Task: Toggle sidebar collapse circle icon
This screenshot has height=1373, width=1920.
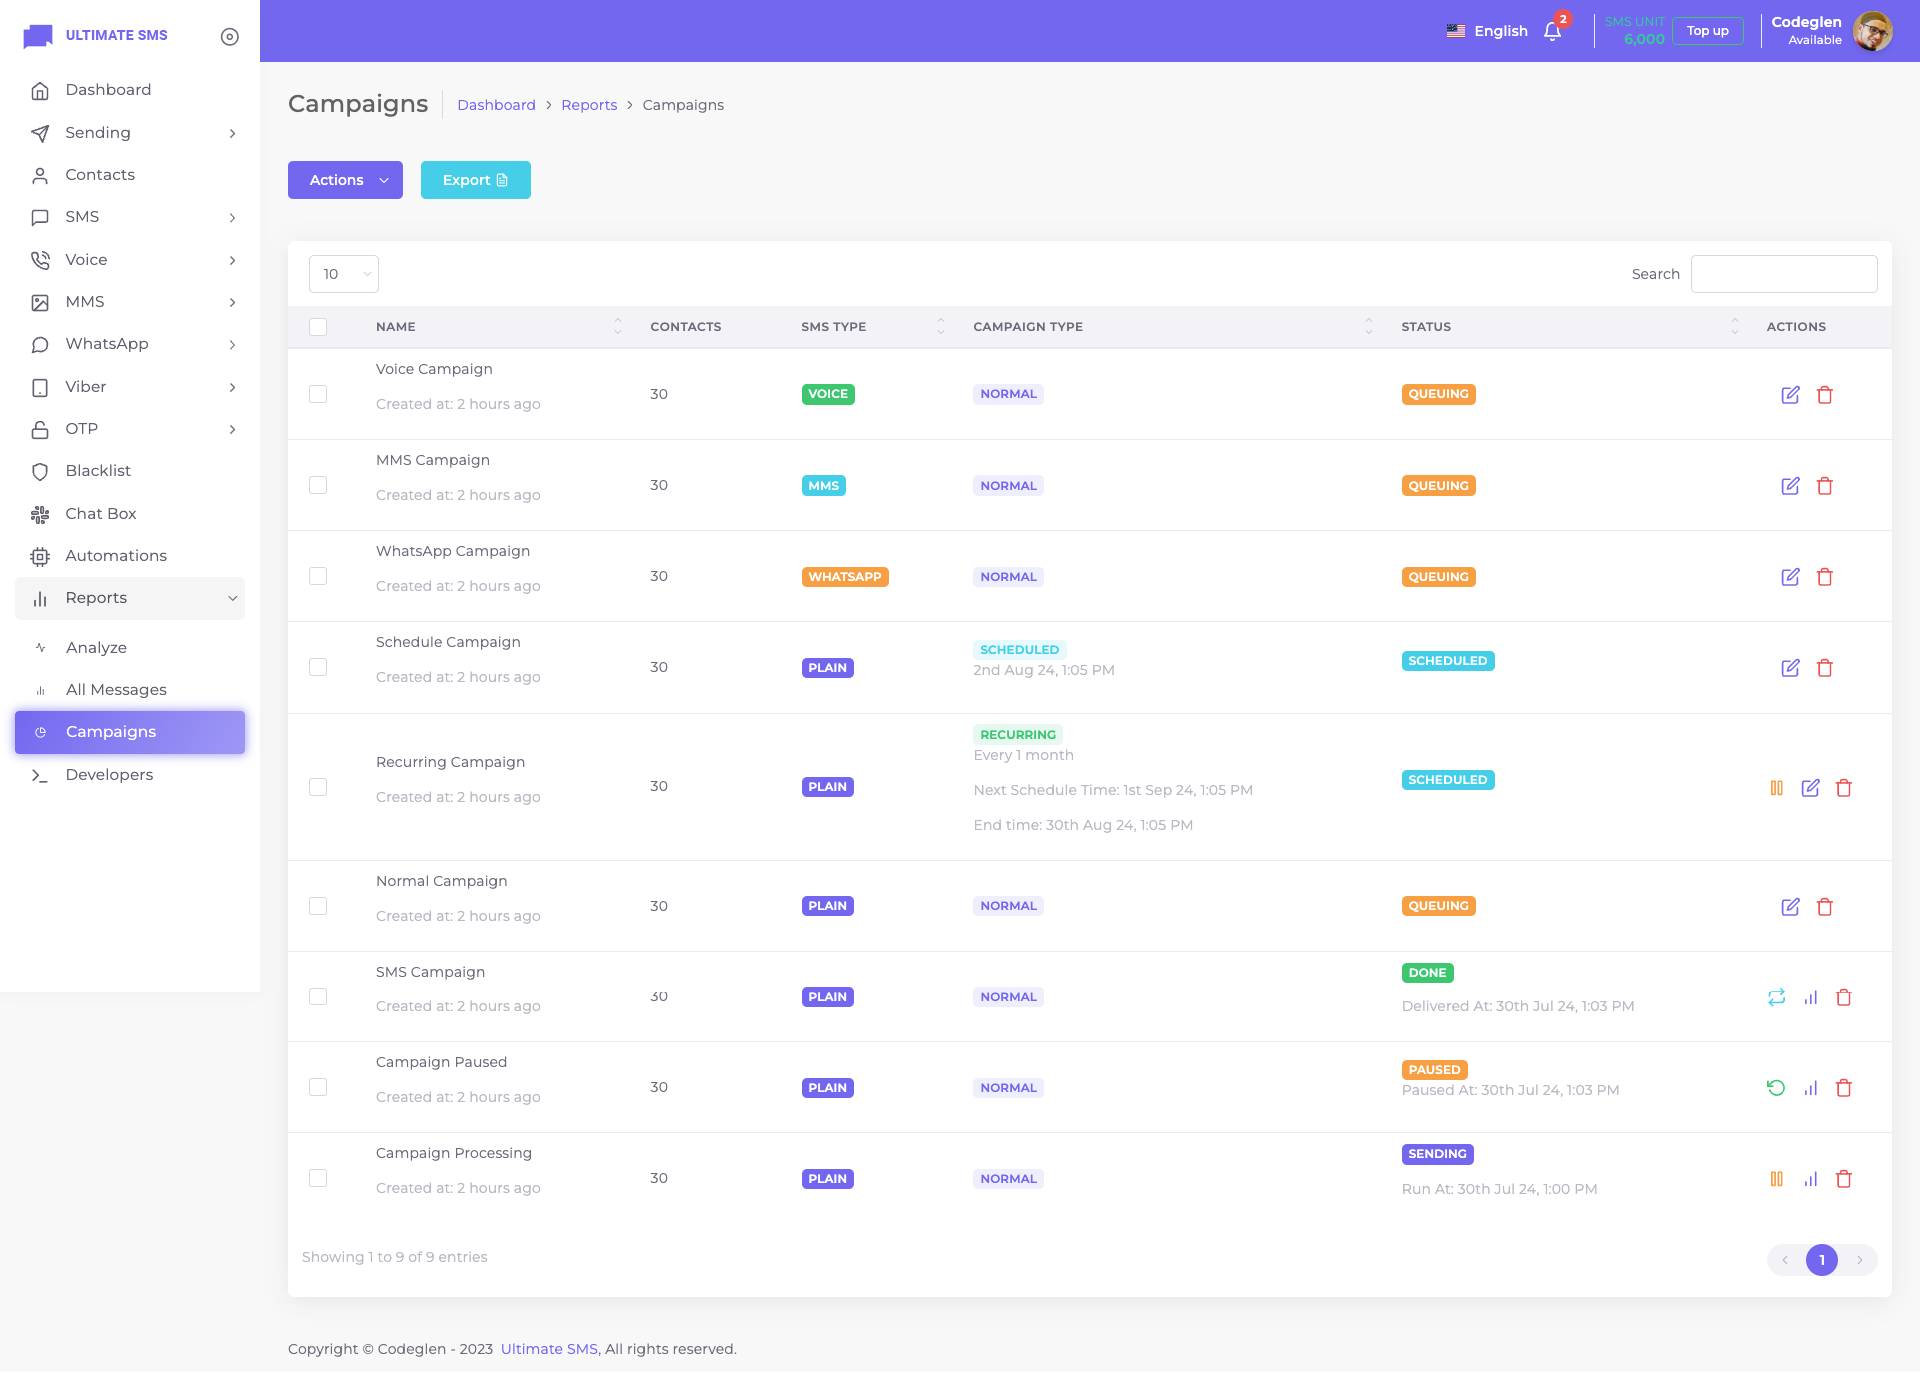Action: pyautogui.click(x=230, y=37)
